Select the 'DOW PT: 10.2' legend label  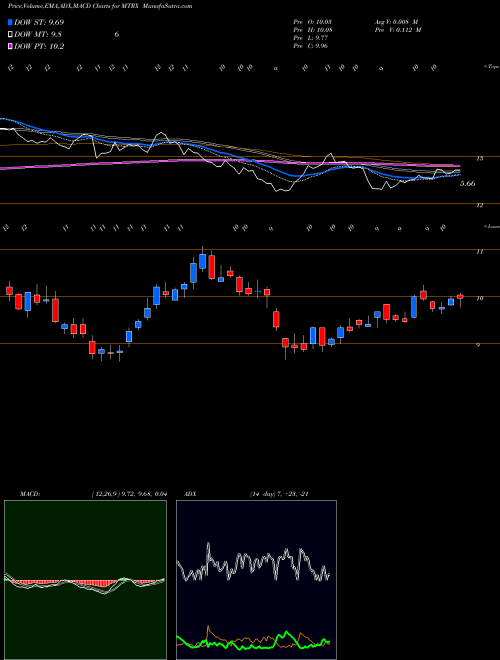(x=39, y=46)
